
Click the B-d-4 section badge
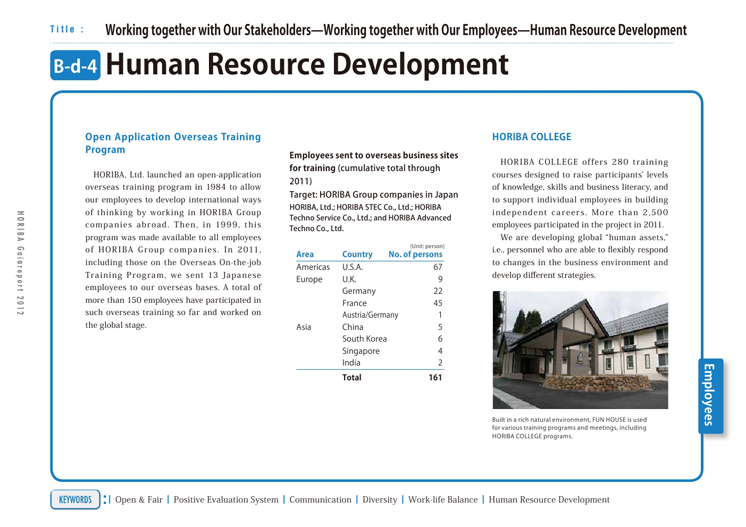[75, 65]
